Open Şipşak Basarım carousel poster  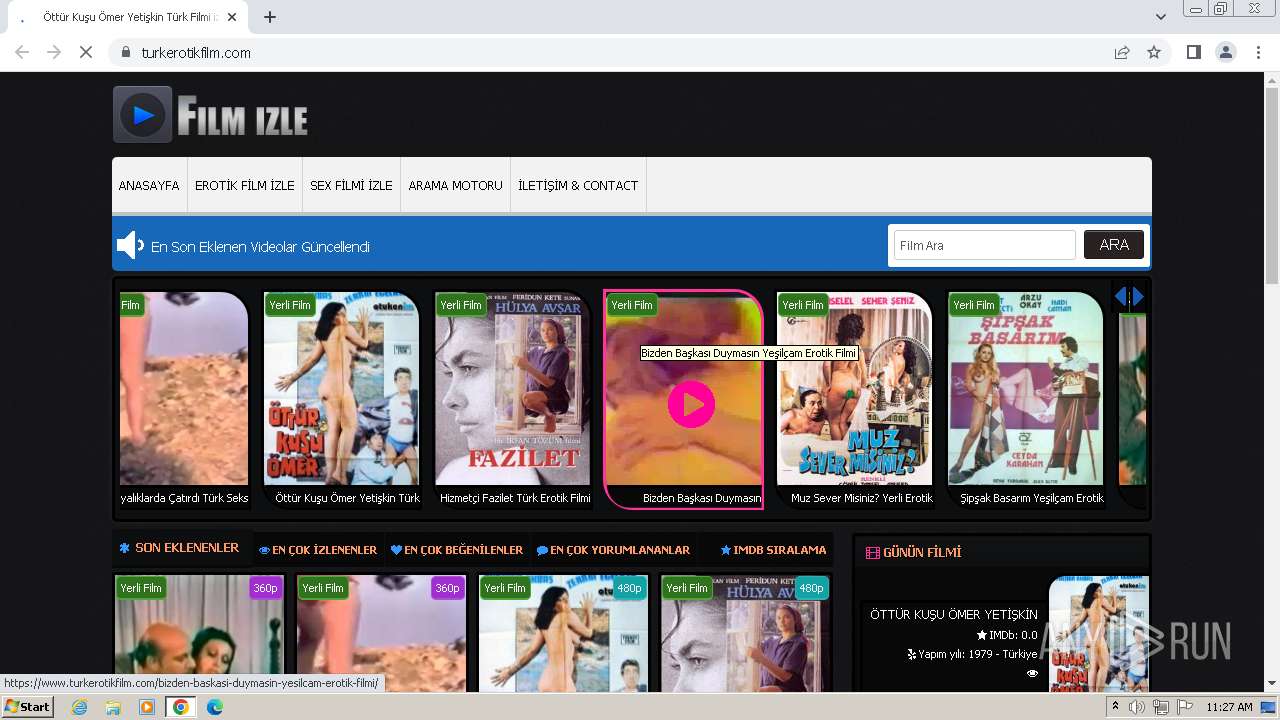coord(1026,389)
